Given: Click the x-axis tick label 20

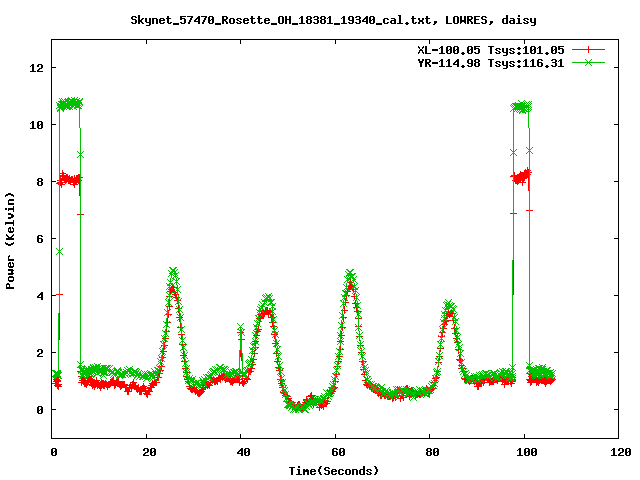Looking at the screenshot, I should [149, 452].
